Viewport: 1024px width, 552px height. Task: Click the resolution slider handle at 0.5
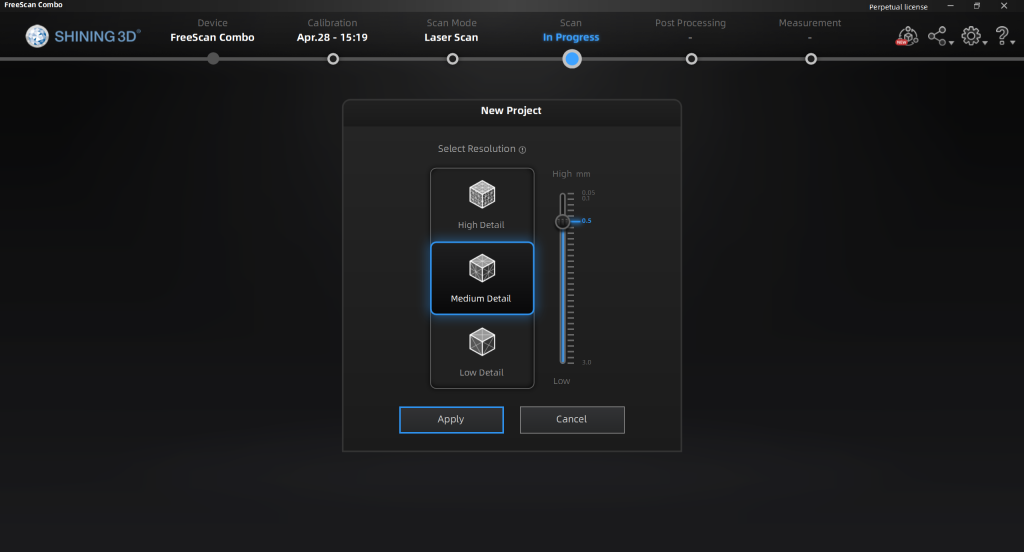[x=562, y=221]
